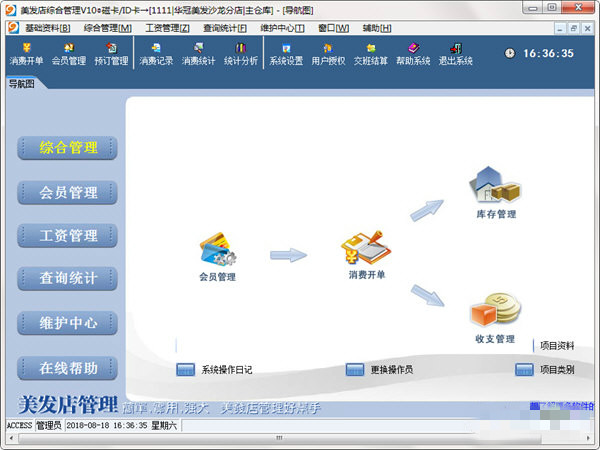Click the 16:36:35 time display
Image resolution: width=600 pixels, height=450 pixels.
pos(548,53)
